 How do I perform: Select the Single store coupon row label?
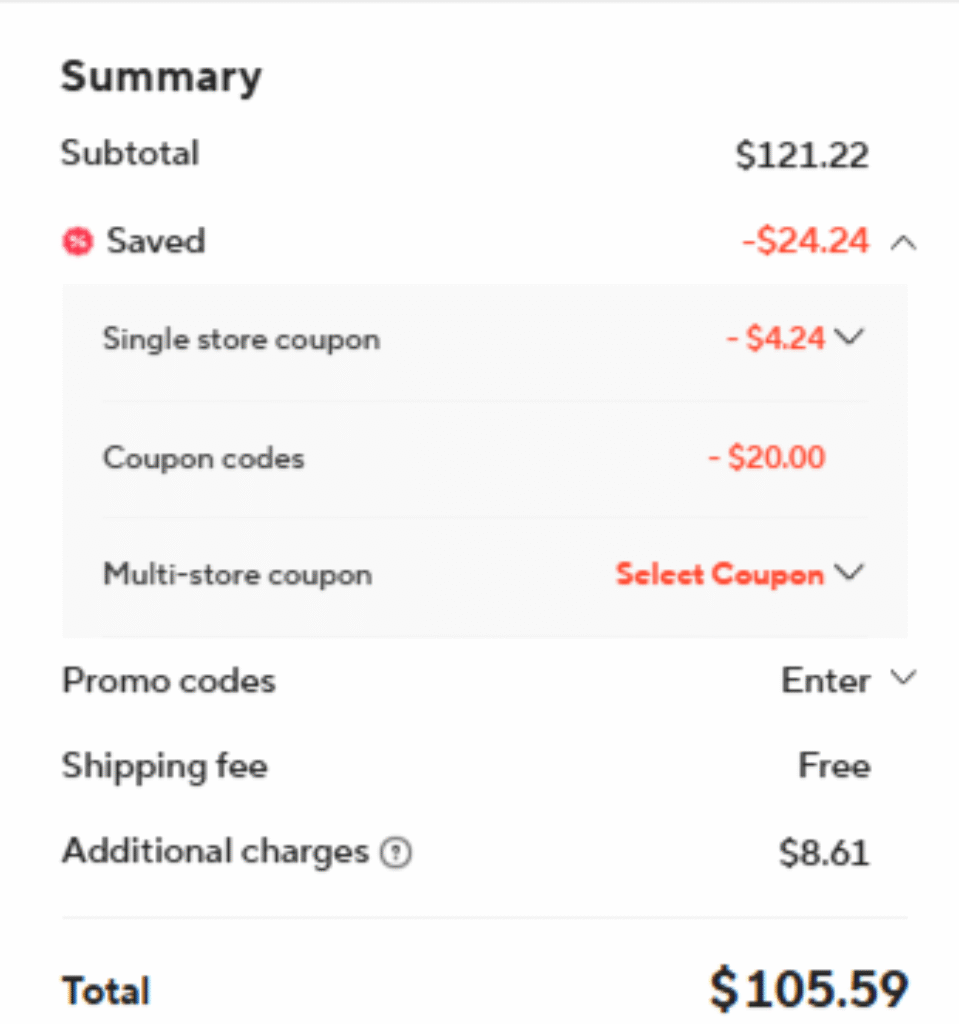pos(242,340)
